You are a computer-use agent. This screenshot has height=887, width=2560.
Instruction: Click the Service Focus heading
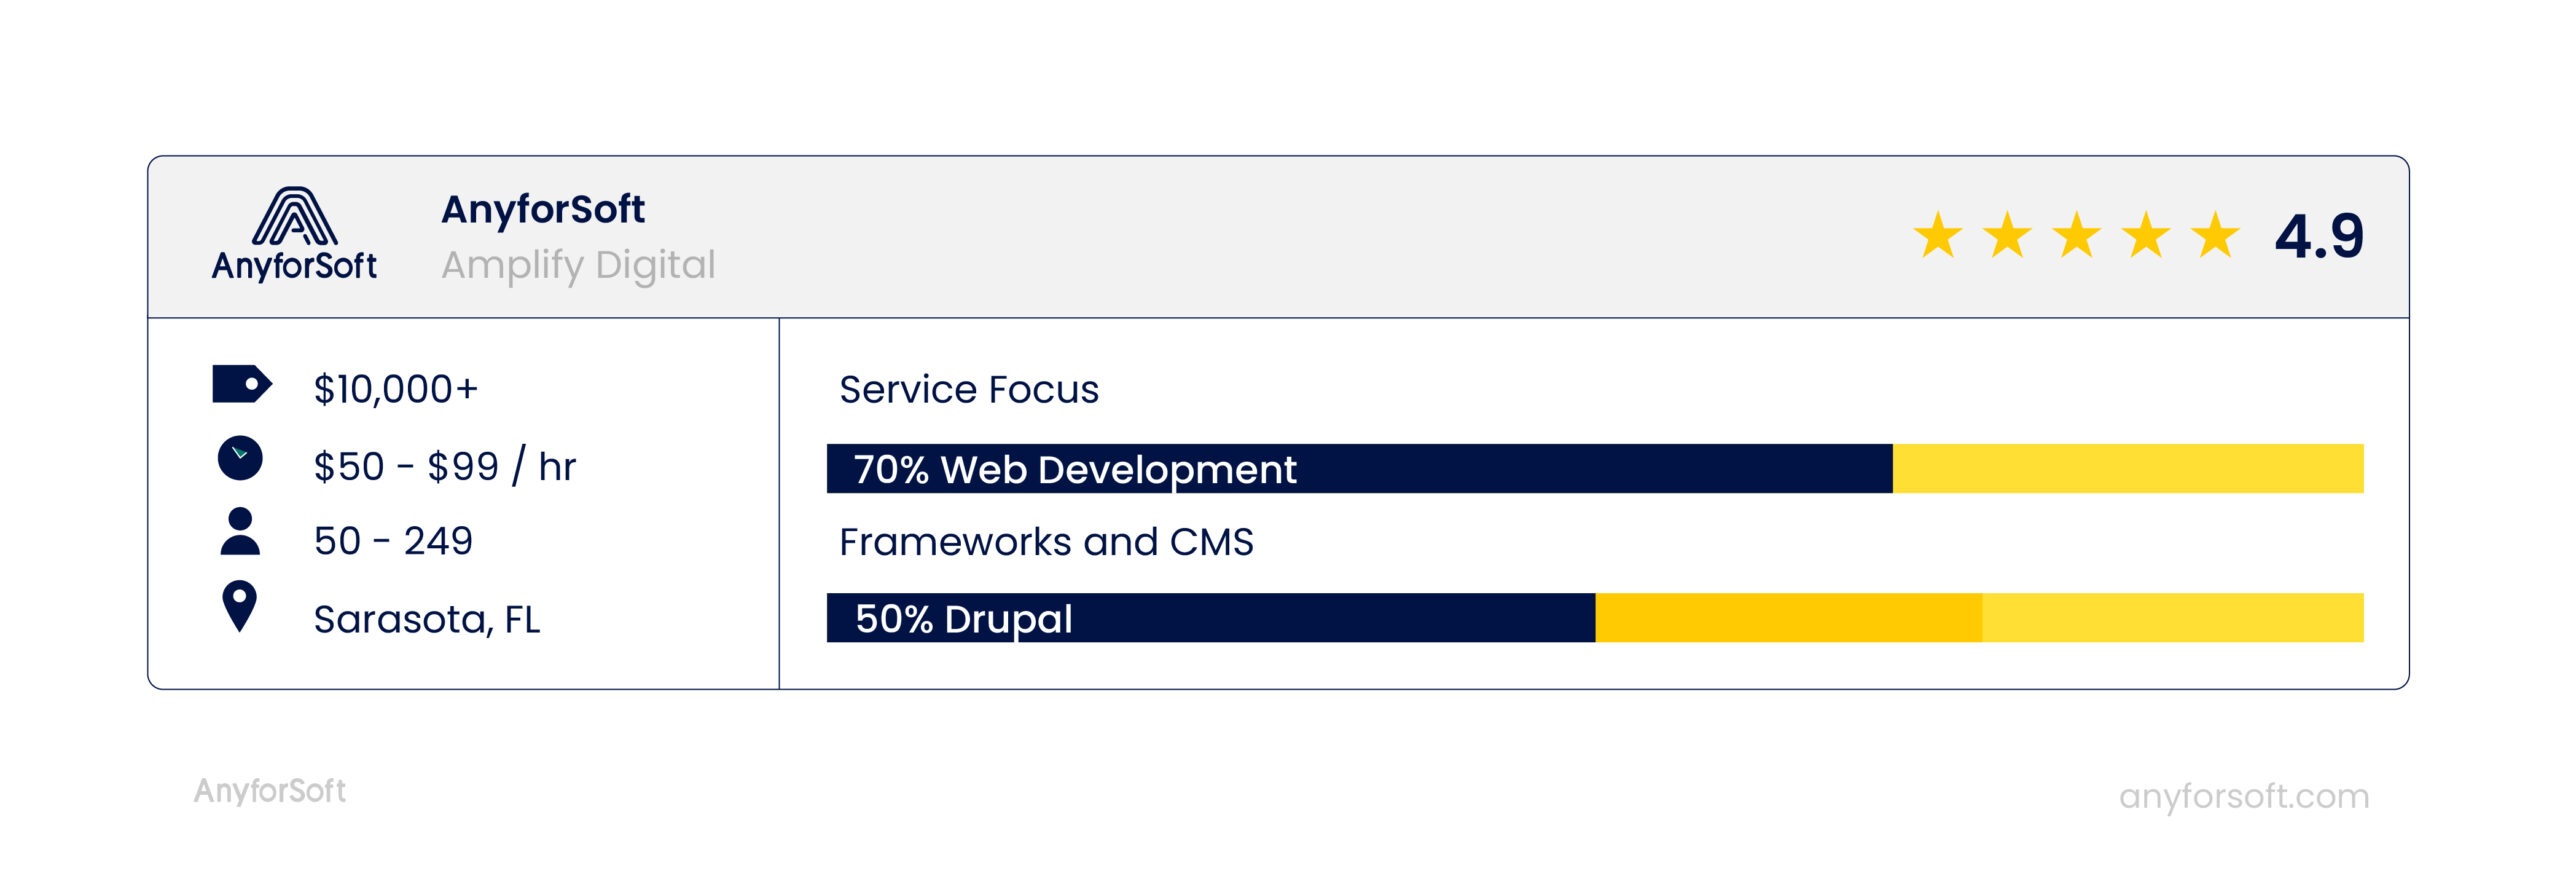tap(969, 390)
